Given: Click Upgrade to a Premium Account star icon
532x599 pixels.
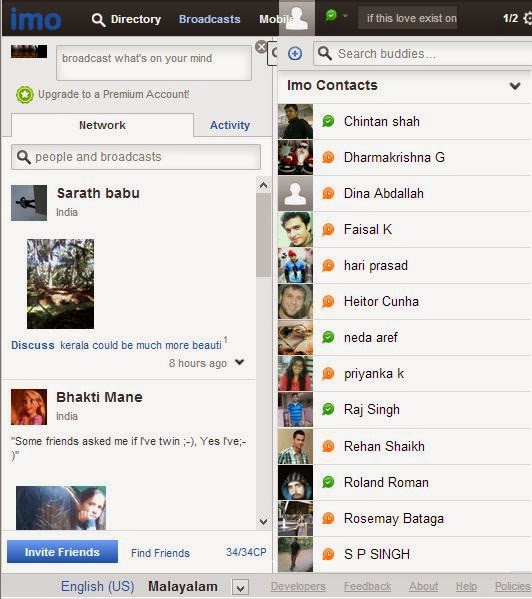Looking at the screenshot, I should point(25,95).
